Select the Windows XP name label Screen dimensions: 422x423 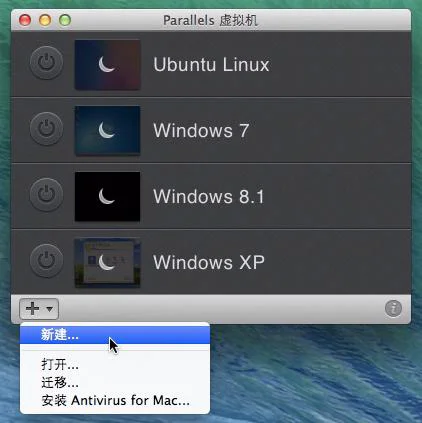click(x=209, y=262)
